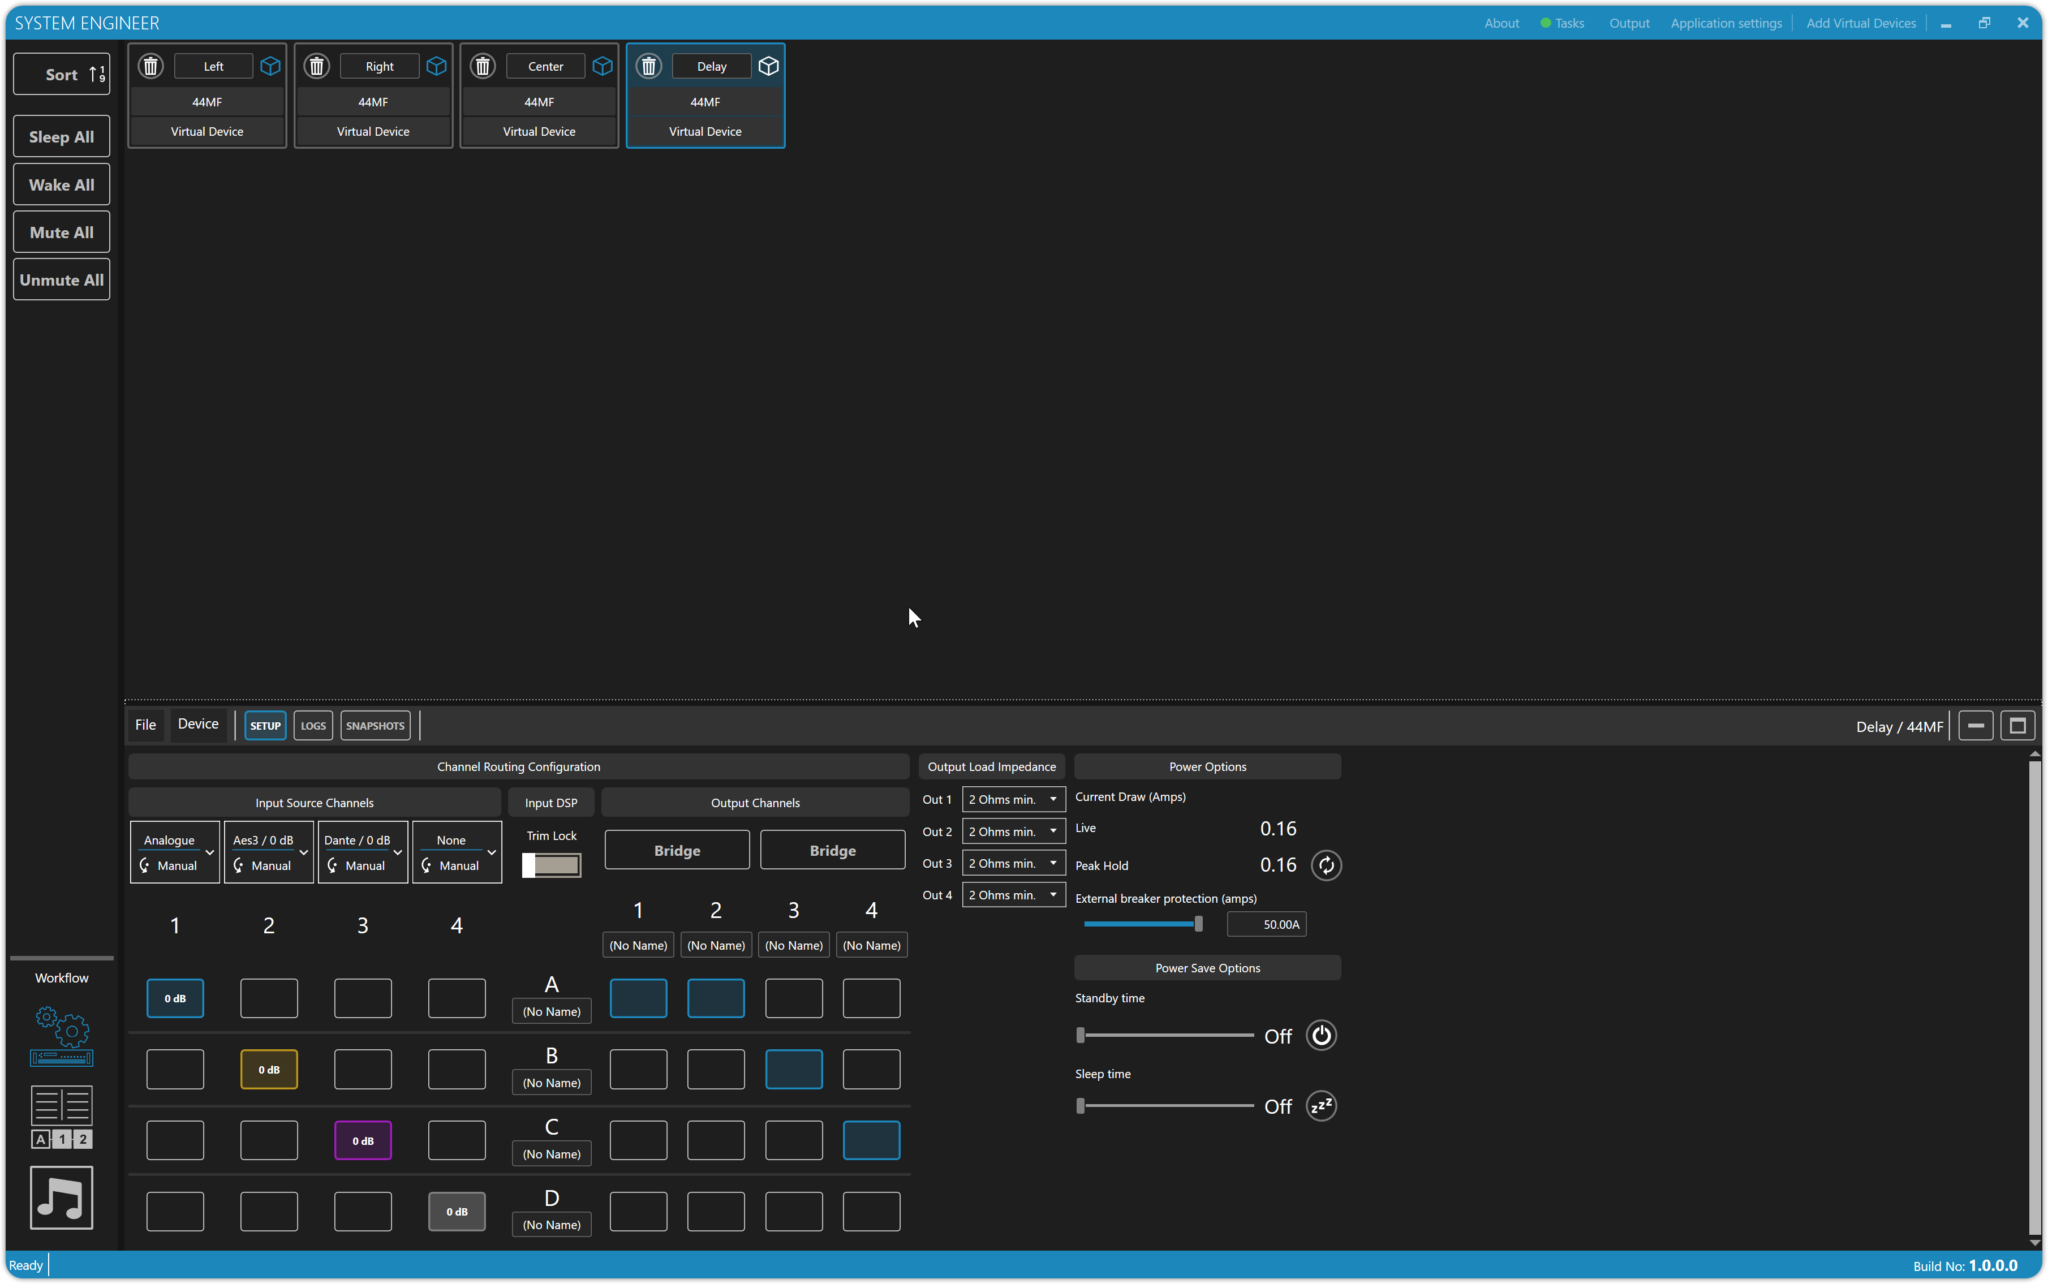Viewport: 2048px width, 1284px height.
Task: Open the music note workflow icon
Action: click(x=62, y=1197)
